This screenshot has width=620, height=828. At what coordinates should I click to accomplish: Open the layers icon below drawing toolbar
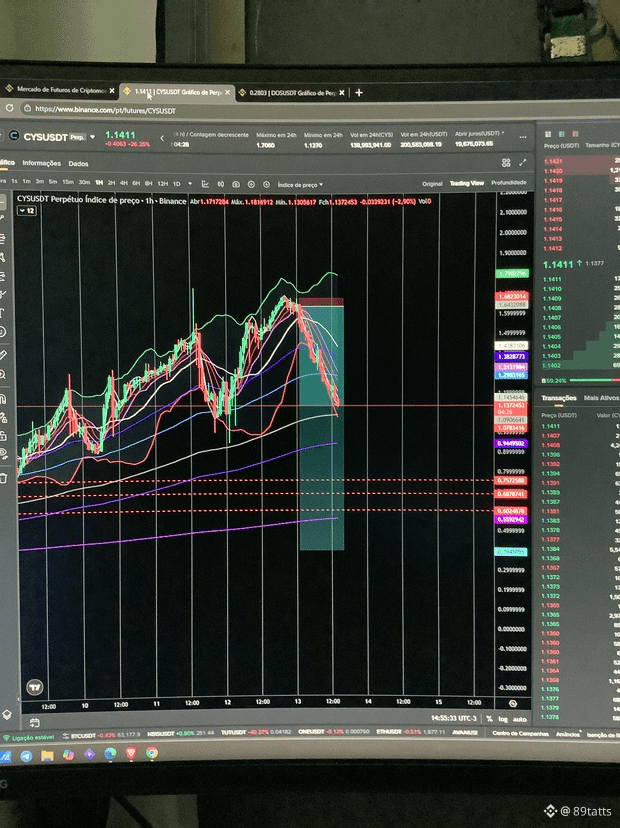[x=7, y=714]
